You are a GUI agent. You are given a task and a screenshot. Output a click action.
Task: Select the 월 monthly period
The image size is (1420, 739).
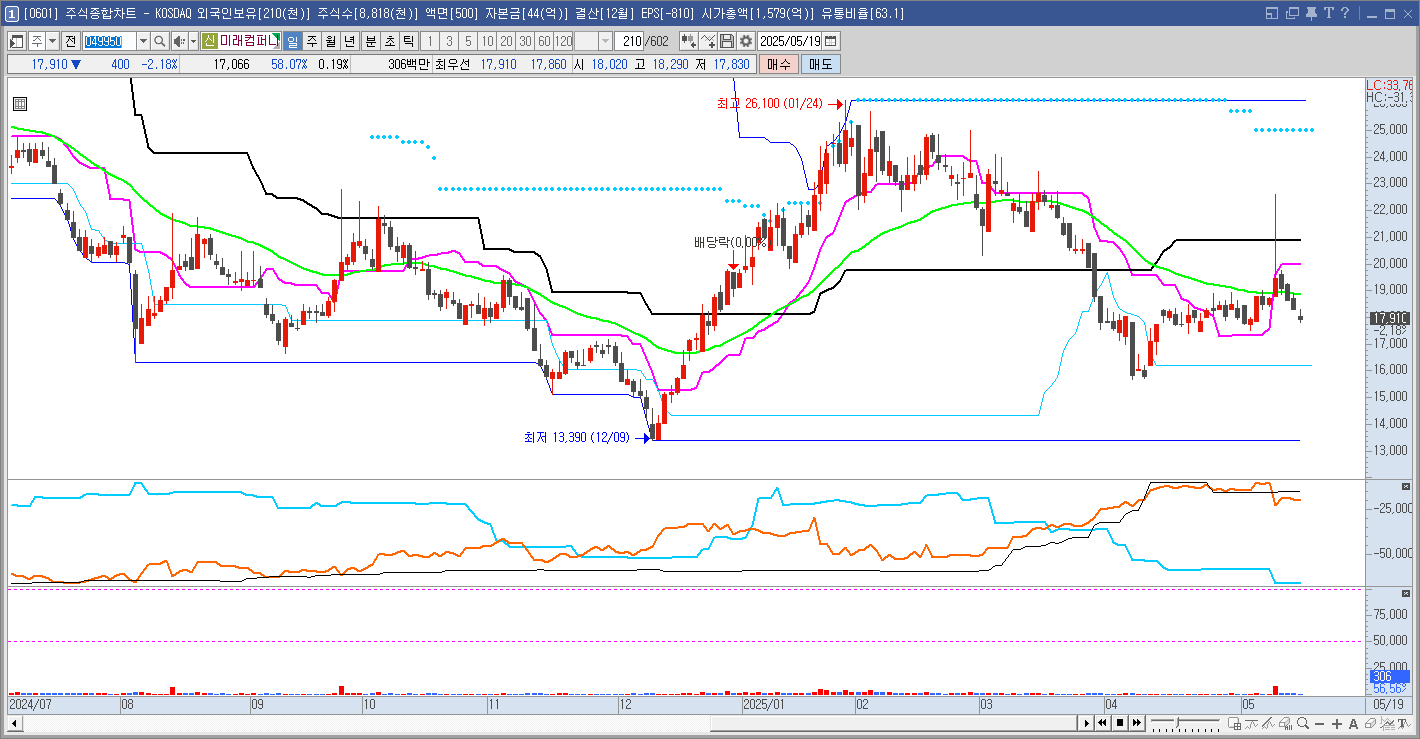(330, 41)
